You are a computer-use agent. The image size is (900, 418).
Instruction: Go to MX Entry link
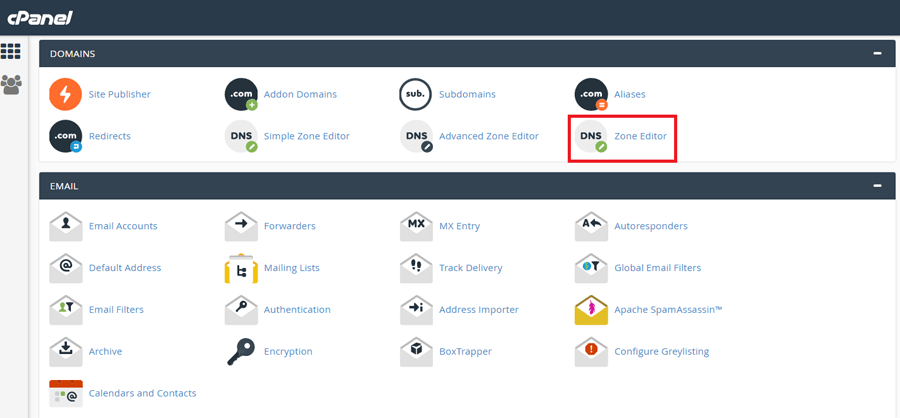(x=459, y=226)
